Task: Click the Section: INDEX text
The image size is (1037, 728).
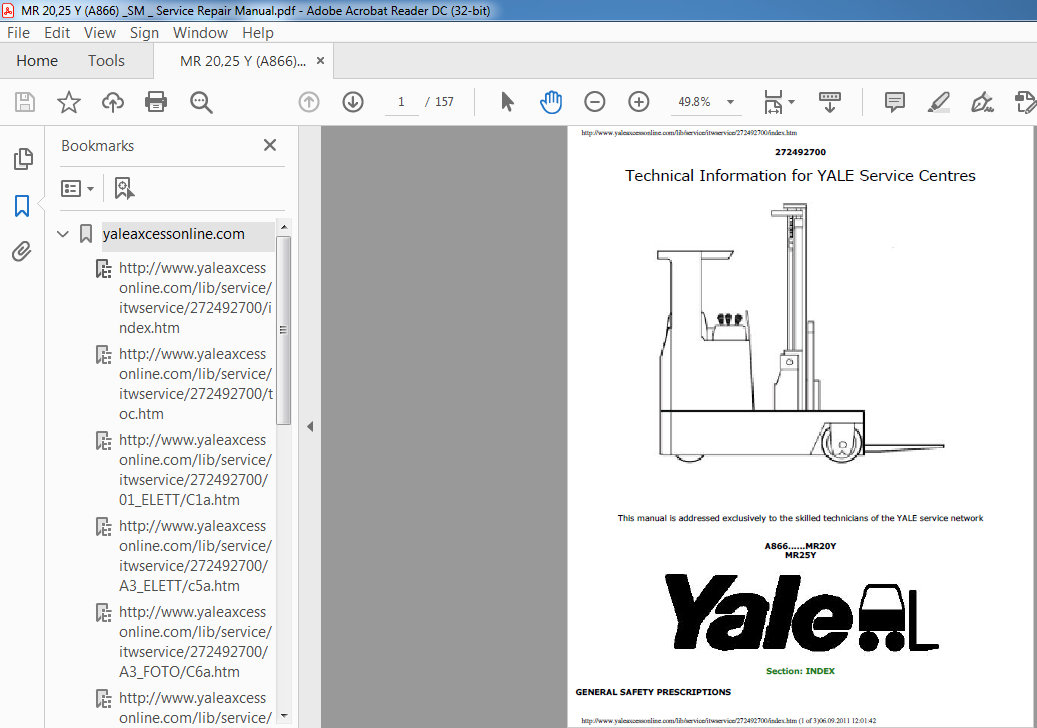Action: coord(800,671)
